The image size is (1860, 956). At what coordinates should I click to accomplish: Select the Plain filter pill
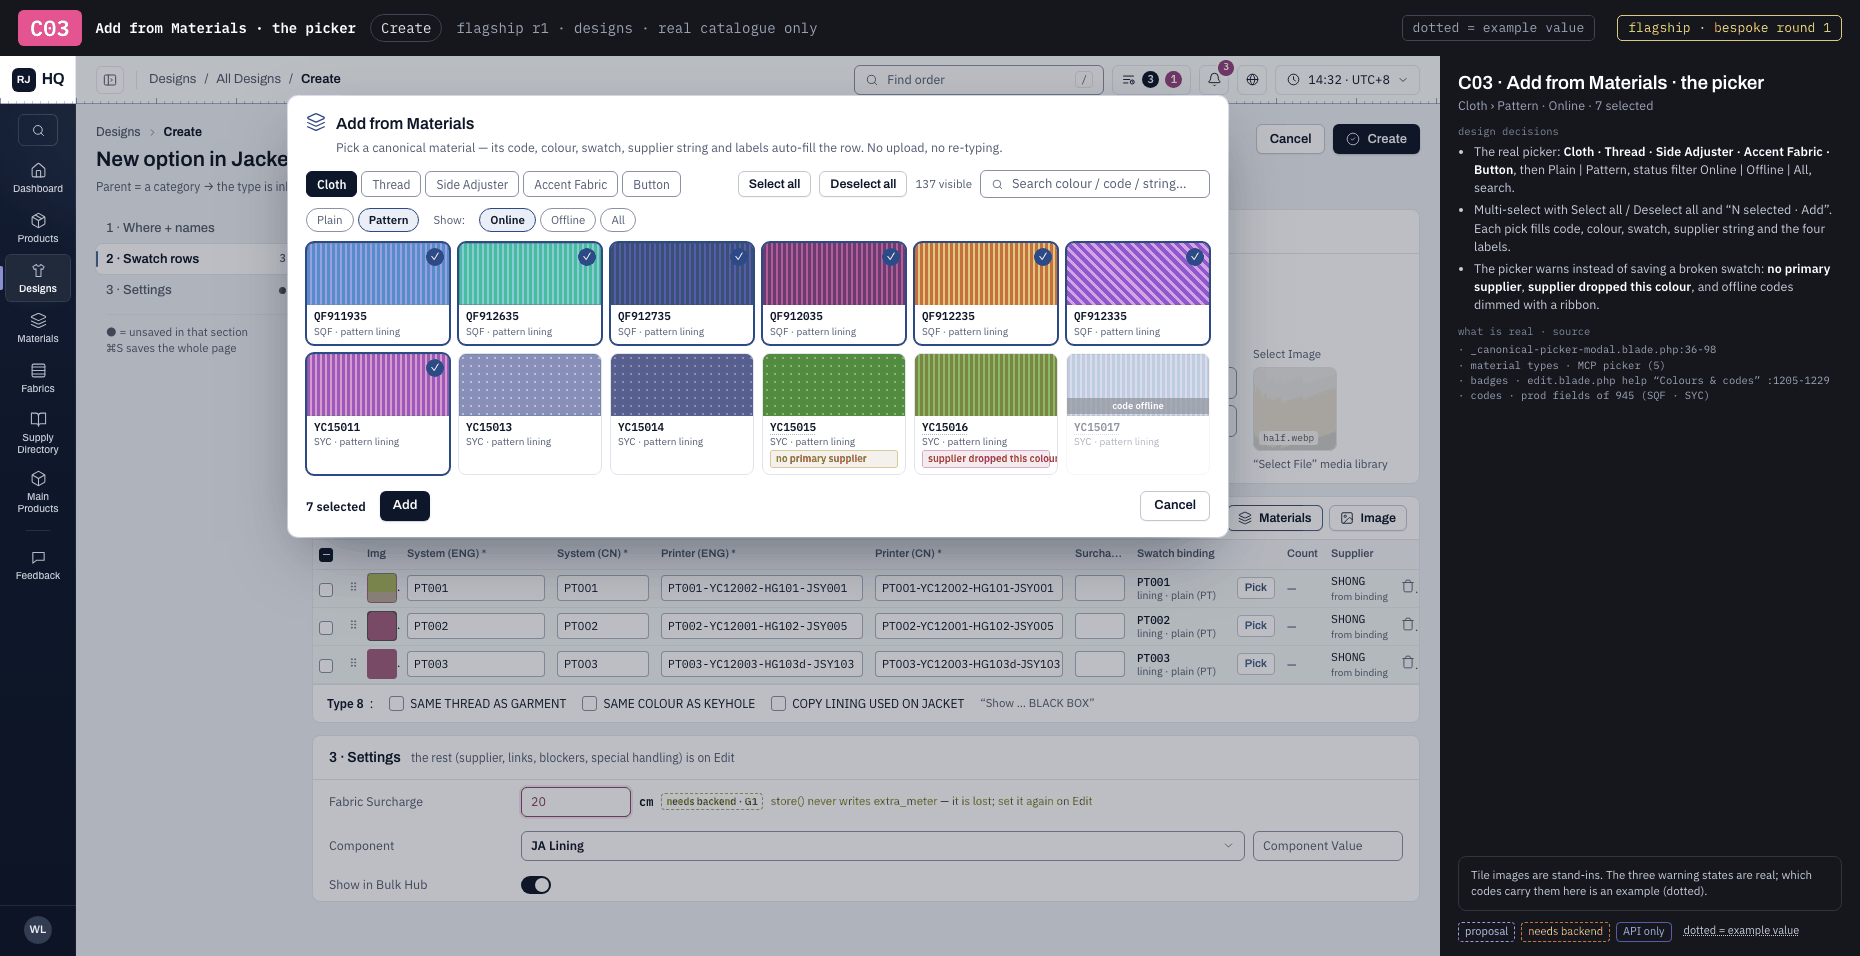point(330,220)
